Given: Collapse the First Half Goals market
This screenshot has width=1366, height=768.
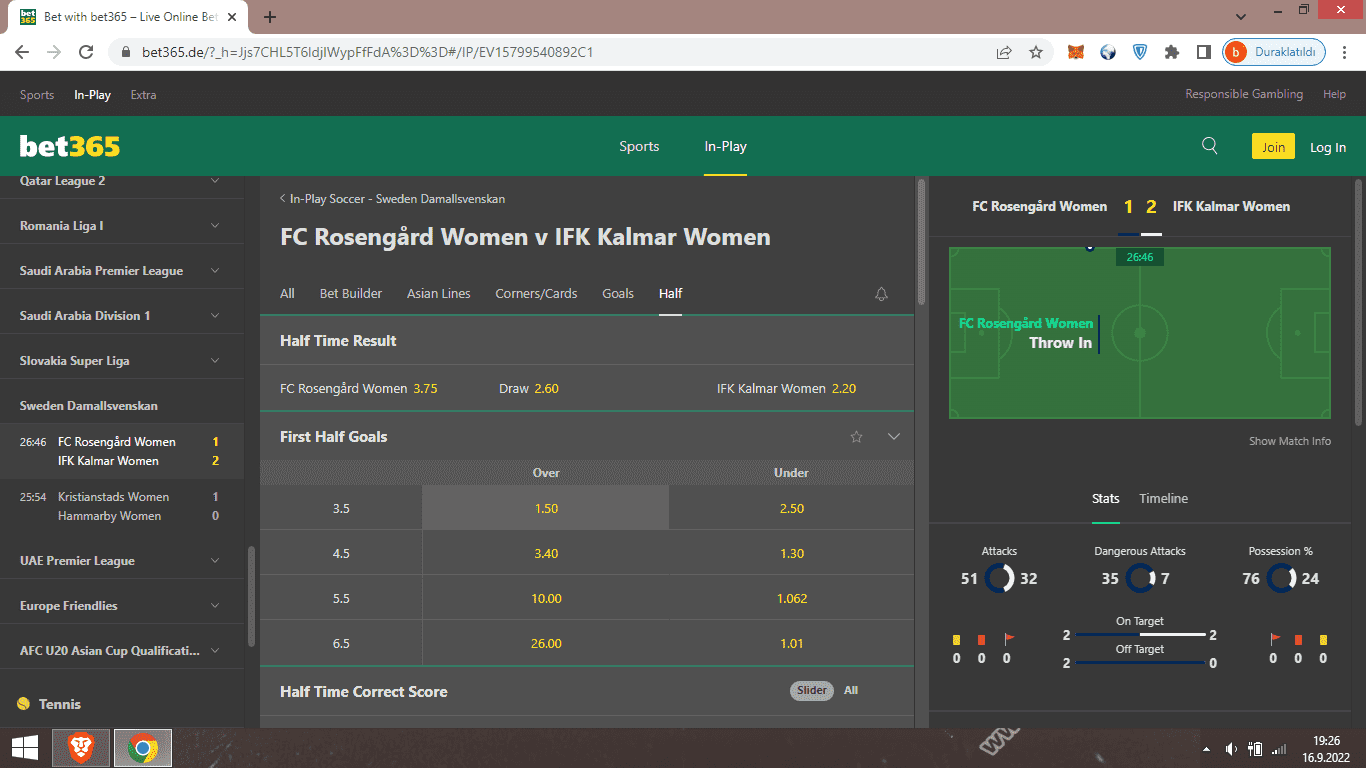Looking at the screenshot, I should 894,437.
